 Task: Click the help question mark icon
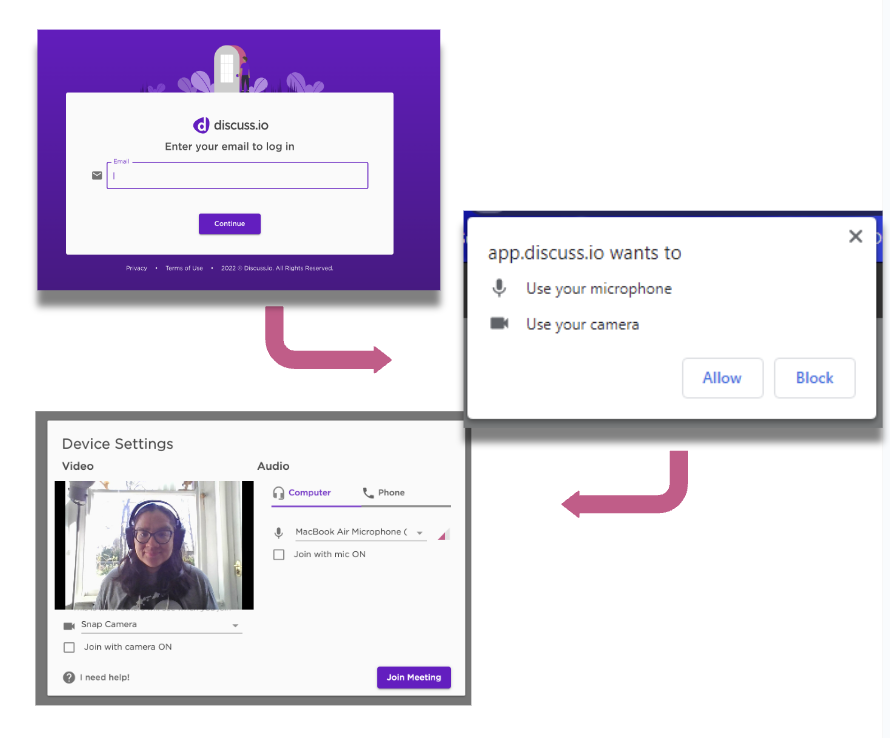pos(69,677)
